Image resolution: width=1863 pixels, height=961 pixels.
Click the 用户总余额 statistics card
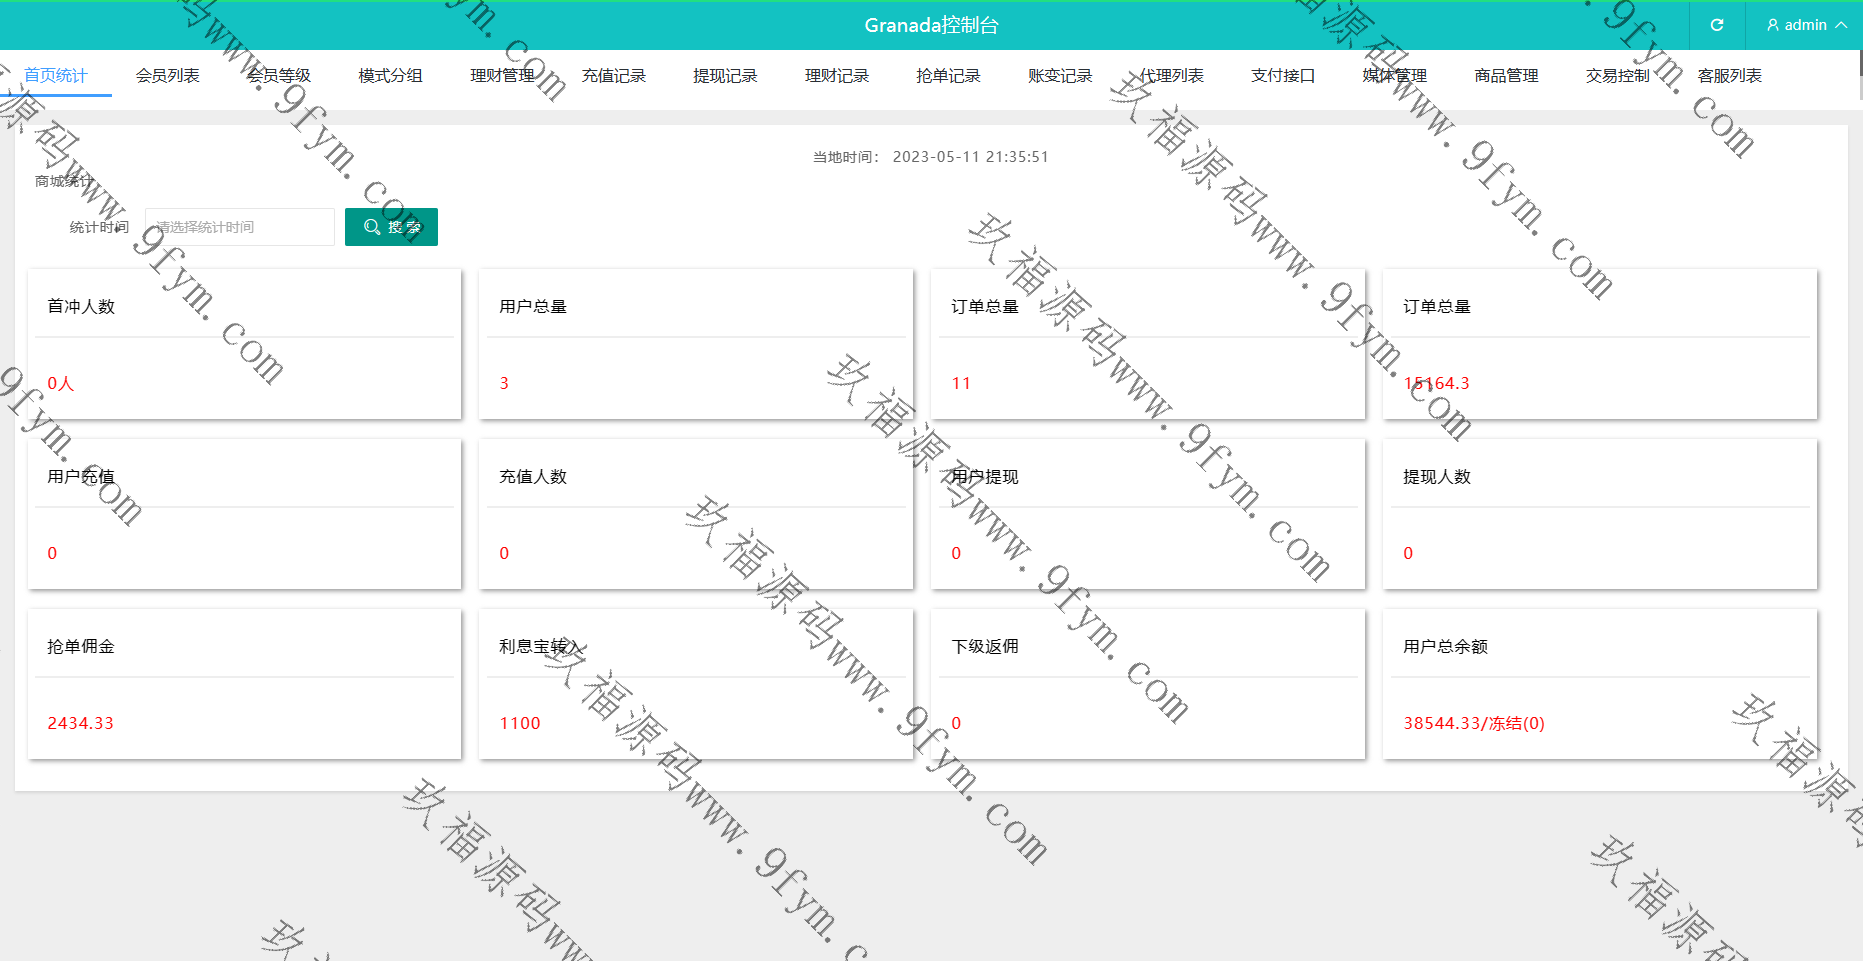click(x=1599, y=684)
